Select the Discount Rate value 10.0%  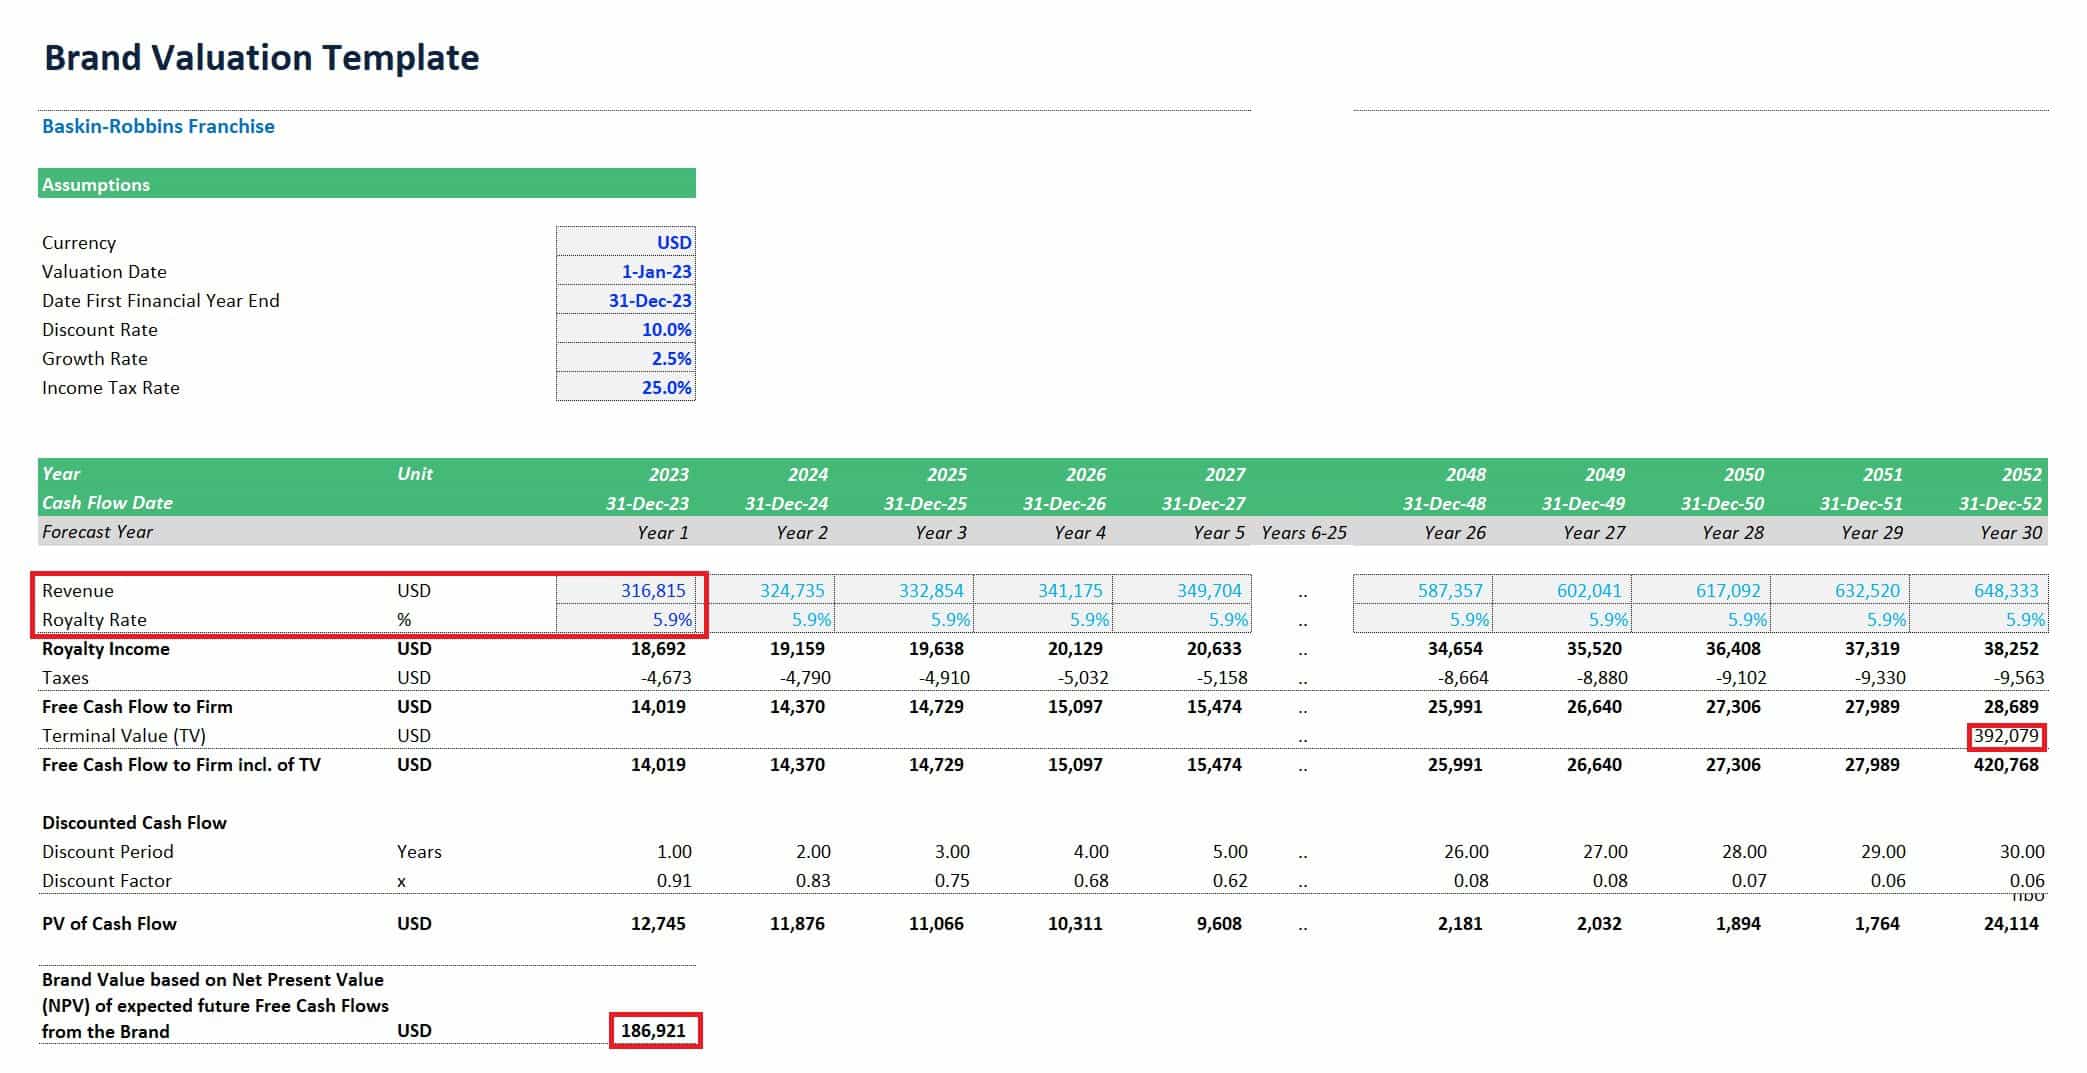[626, 329]
